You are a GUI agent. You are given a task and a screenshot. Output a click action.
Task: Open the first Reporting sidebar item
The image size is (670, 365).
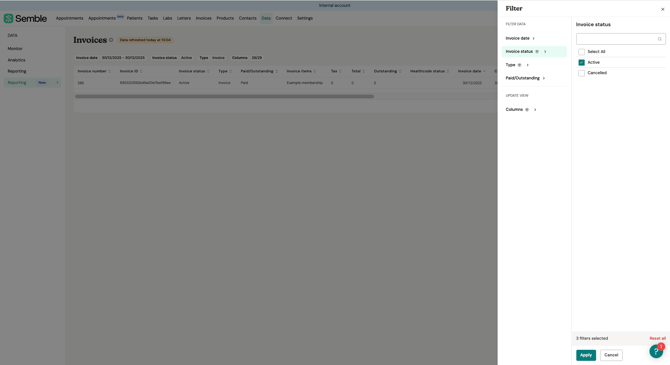tap(17, 71)
